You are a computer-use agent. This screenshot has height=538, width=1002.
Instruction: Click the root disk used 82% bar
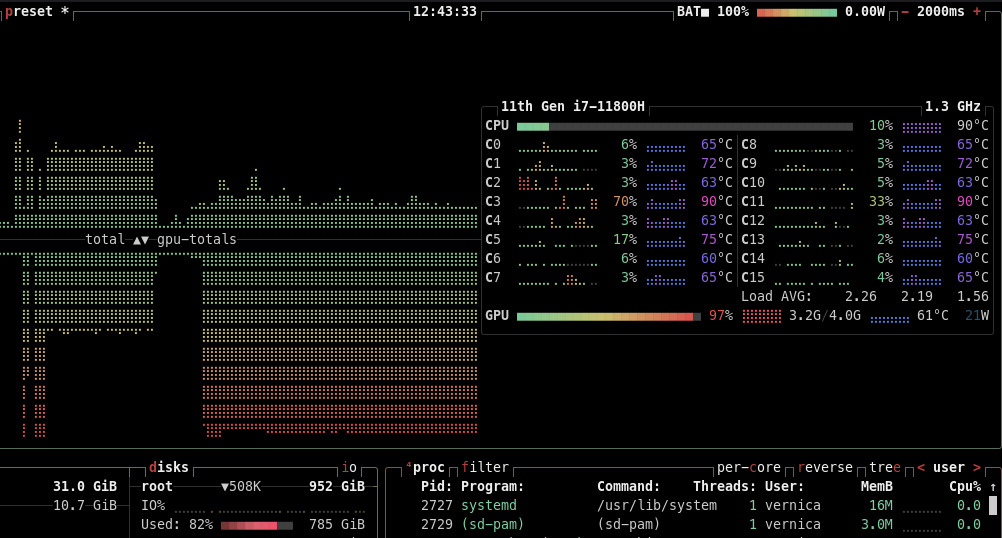256,526
